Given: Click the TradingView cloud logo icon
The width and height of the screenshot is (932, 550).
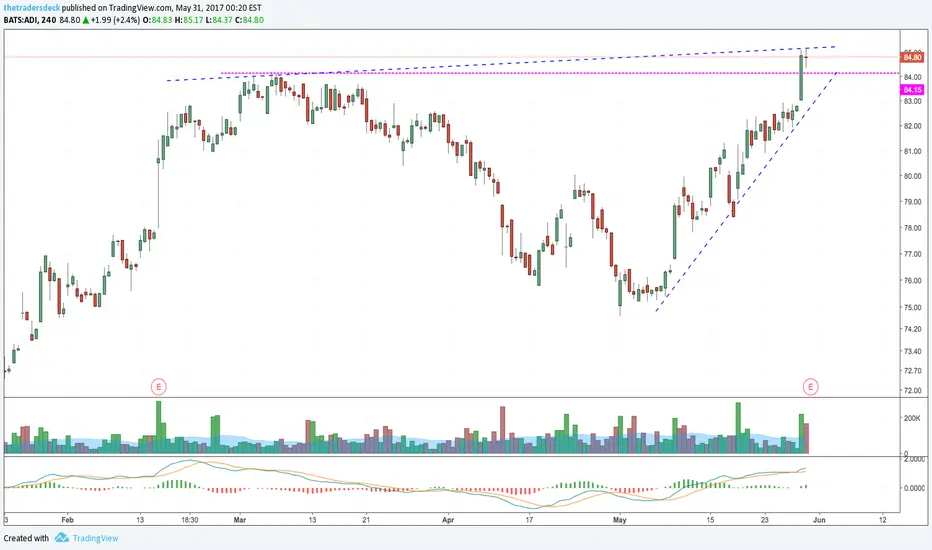Looking at the screenshot, I should [62, 538].
